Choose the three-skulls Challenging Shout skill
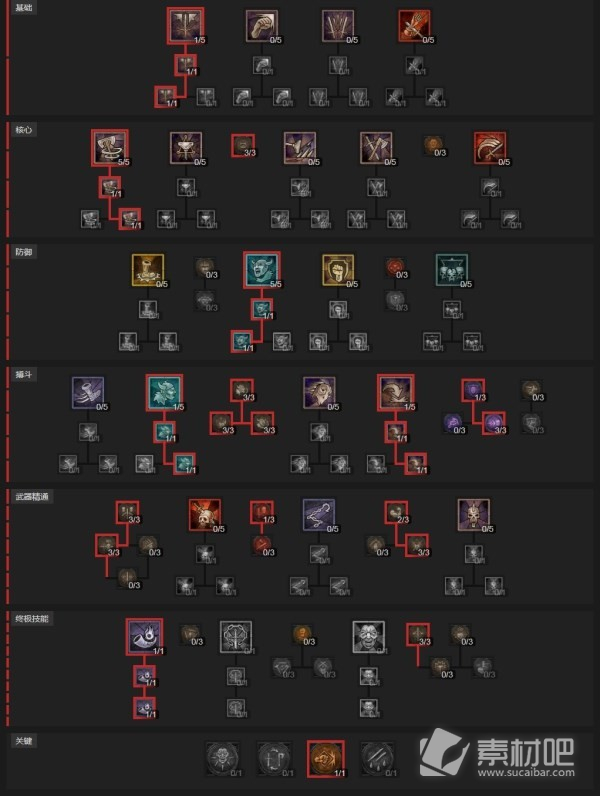Image resolution: width=600 pixels, height=796 pixels. click(452, 270)
